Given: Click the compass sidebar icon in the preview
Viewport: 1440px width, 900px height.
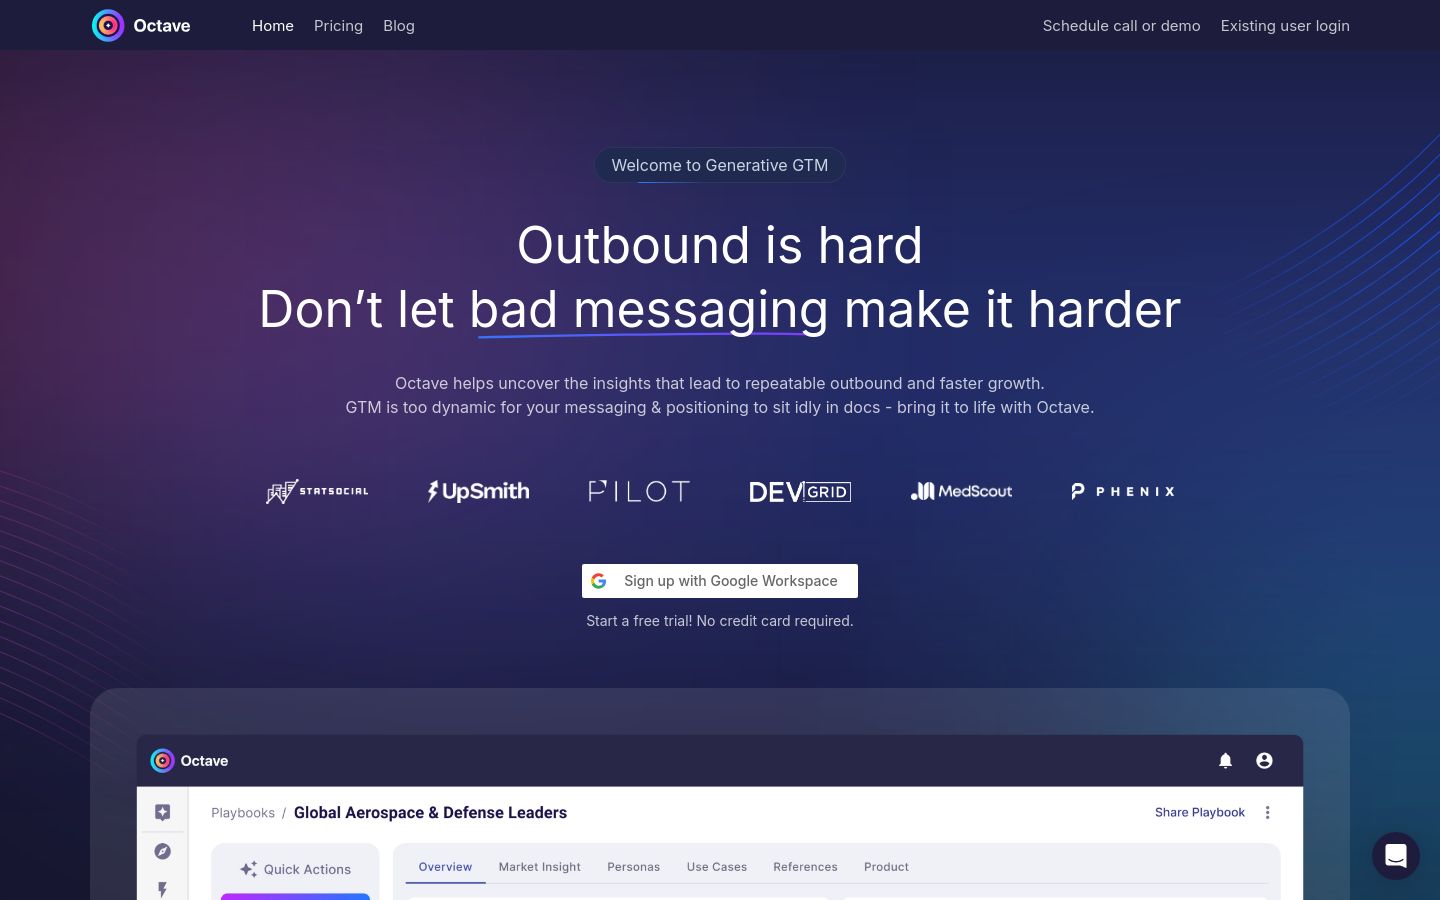Looking at the screenshot, I should pos(163,851).
